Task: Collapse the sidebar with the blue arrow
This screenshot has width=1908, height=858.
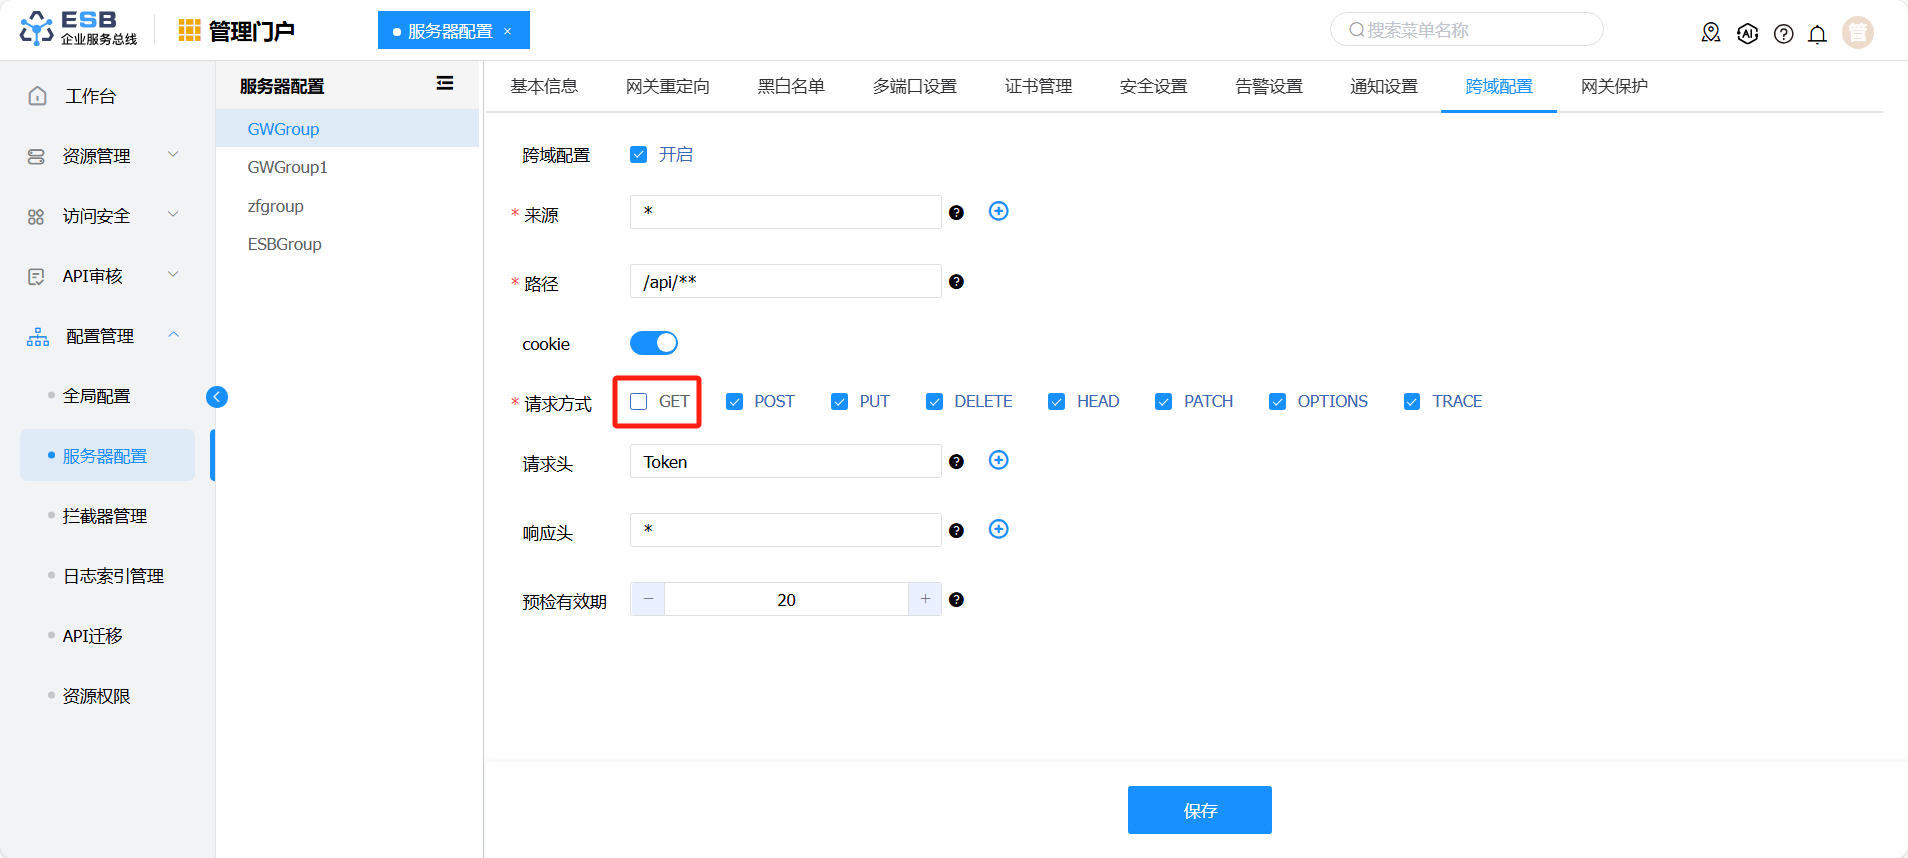Action: click(217, 397)
